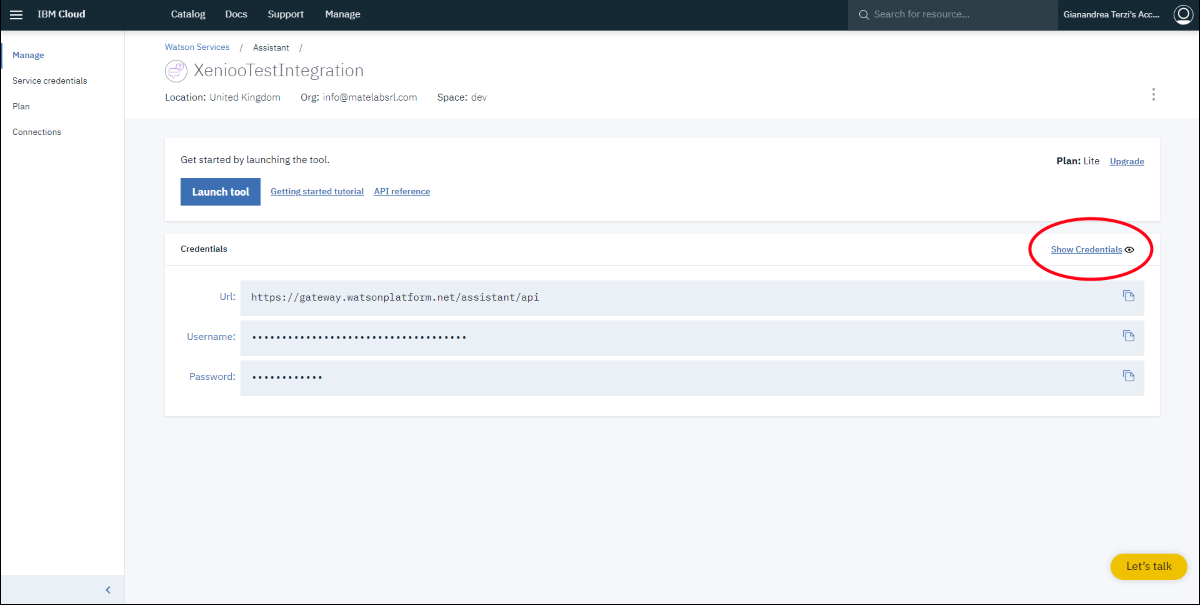Viewport: 1200px width, 605px height.
Task: Click the Upgrade plan link
Action: click(x=1127, y=161)
